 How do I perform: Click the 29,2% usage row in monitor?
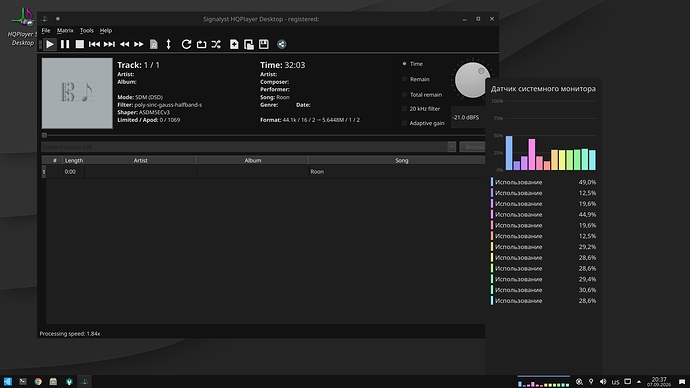[543, 247]
